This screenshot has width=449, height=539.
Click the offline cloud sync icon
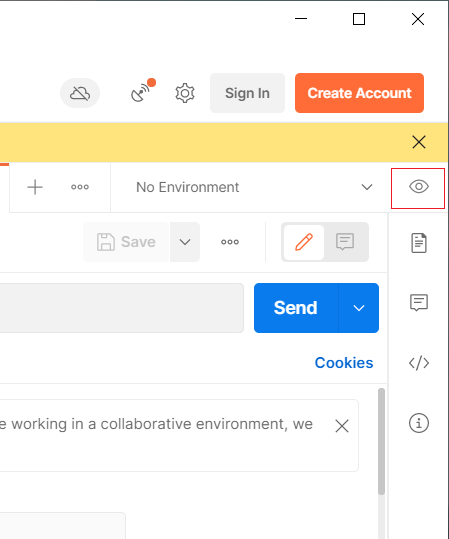(x=80, y=93)
